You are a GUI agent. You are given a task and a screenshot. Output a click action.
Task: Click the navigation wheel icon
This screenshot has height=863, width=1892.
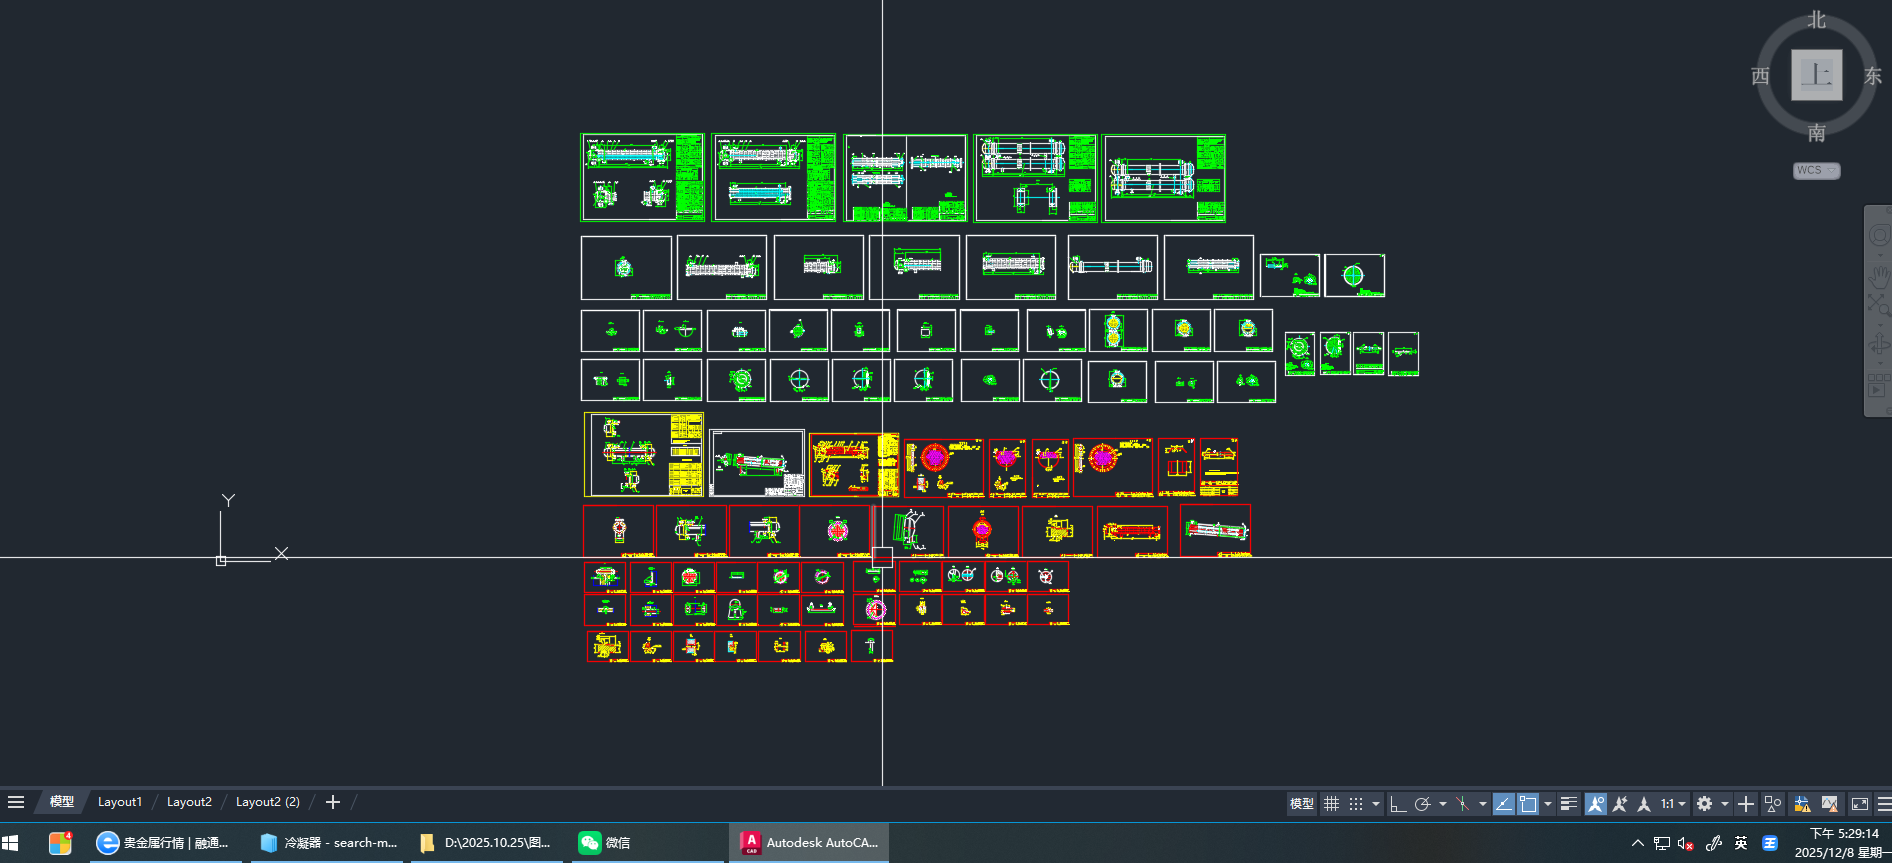click(1879, 236)
